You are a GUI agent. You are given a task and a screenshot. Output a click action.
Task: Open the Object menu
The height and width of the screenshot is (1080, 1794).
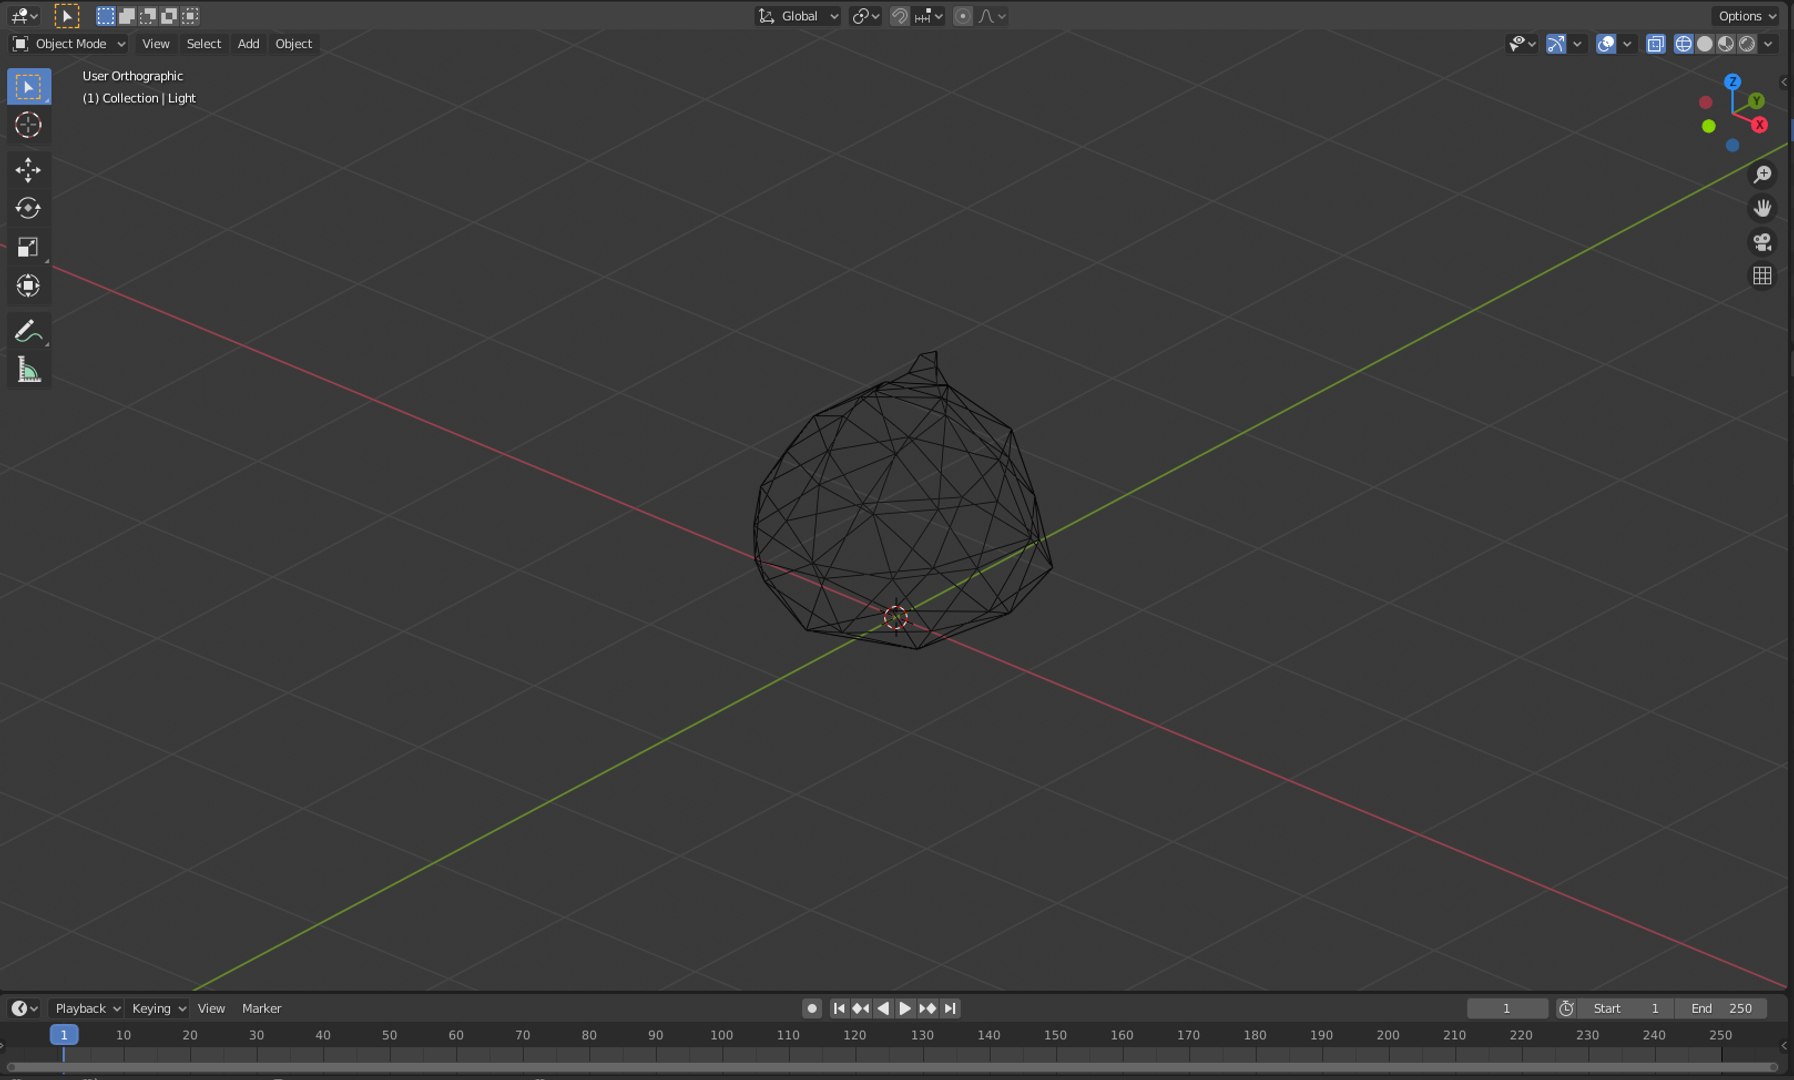[294, 44]
